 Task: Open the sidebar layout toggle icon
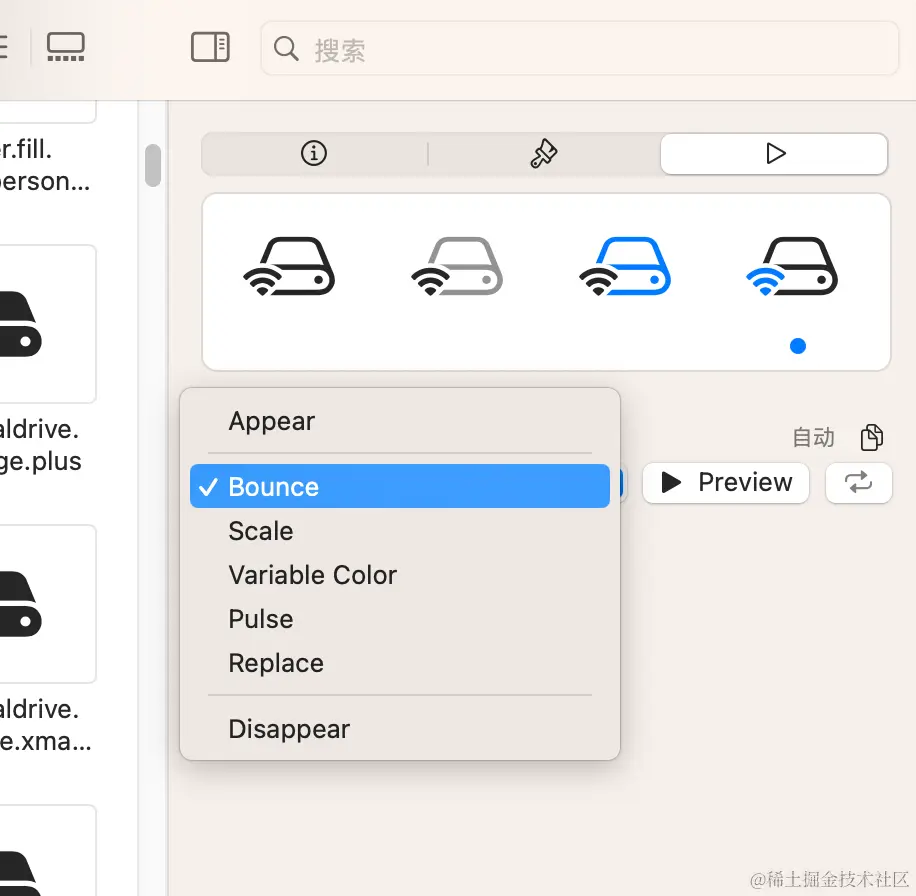[210, 45]
